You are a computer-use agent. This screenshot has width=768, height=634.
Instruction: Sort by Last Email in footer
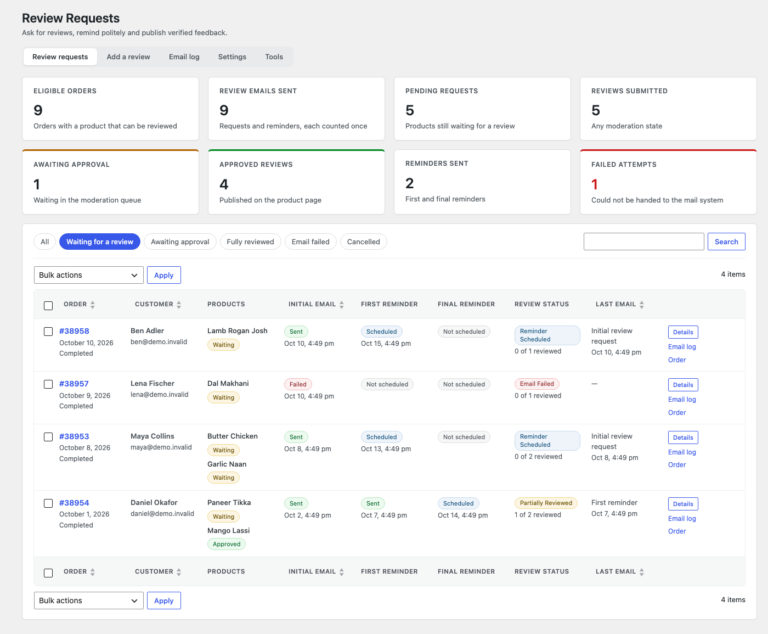click(620, 572)
